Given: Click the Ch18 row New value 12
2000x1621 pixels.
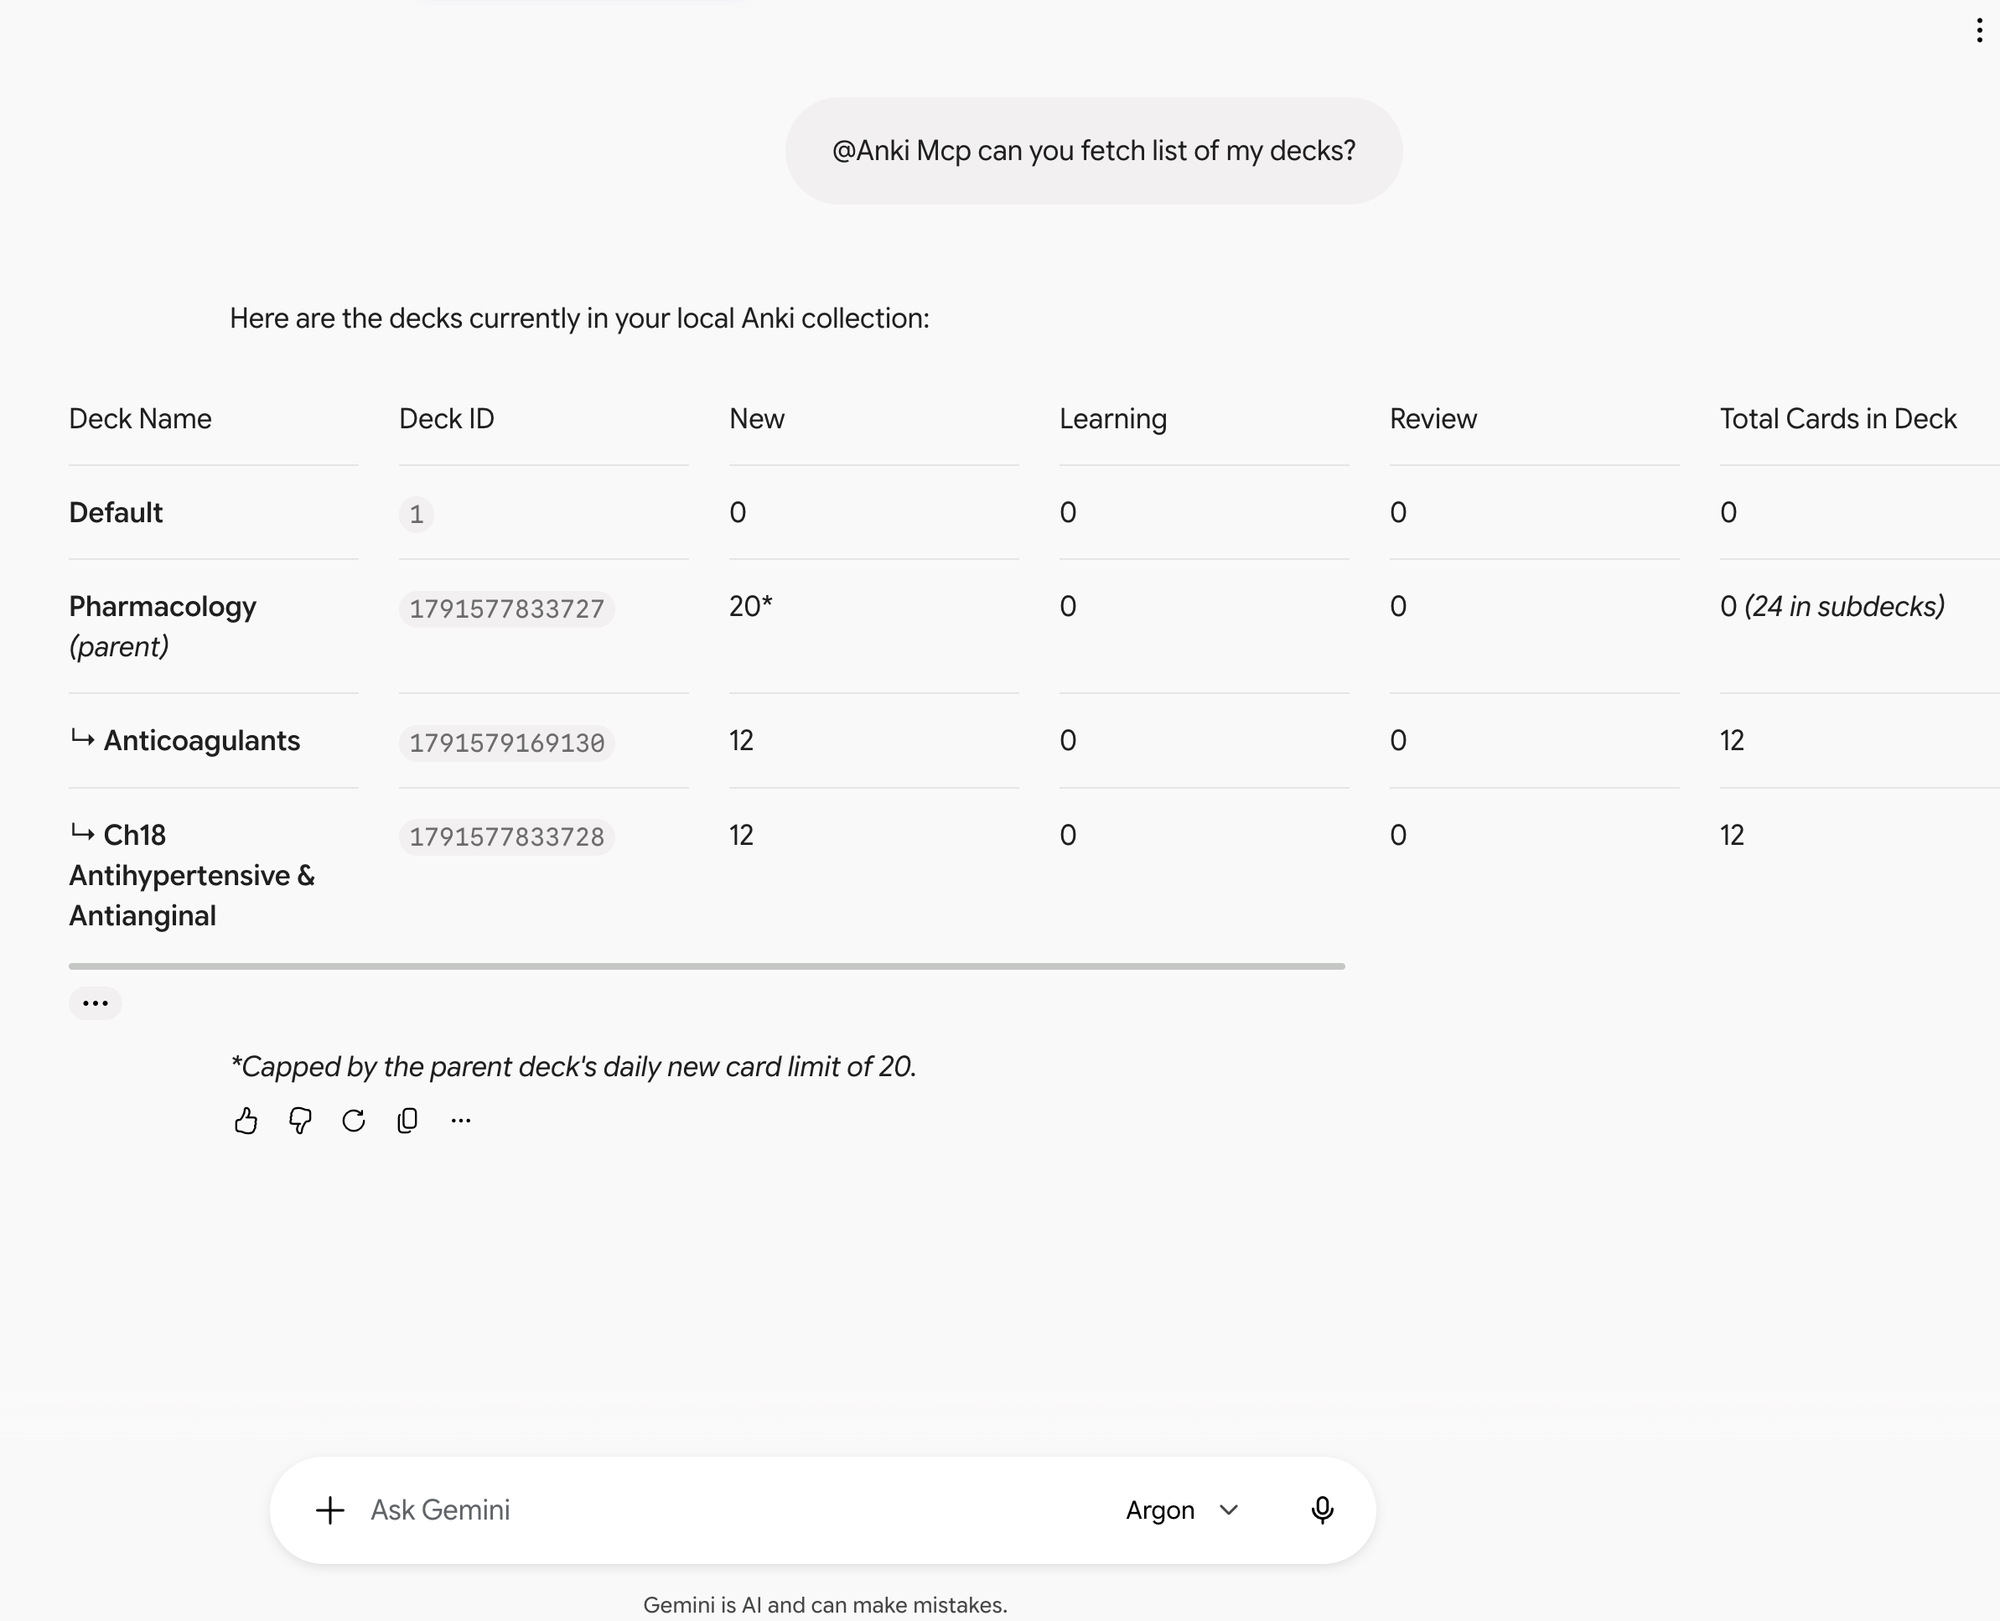Looking at the screenshot, I should click(x=741, y=836).
